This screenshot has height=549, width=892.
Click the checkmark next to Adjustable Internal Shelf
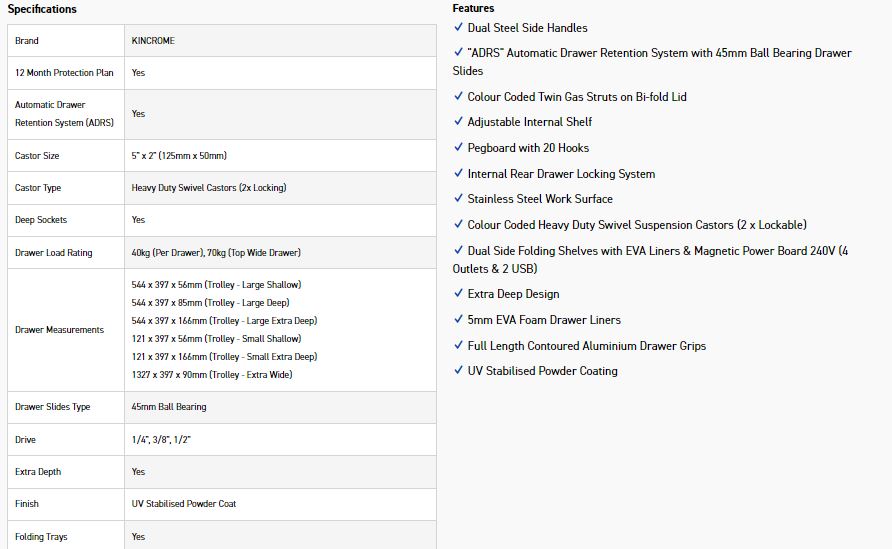pos(458,122)
